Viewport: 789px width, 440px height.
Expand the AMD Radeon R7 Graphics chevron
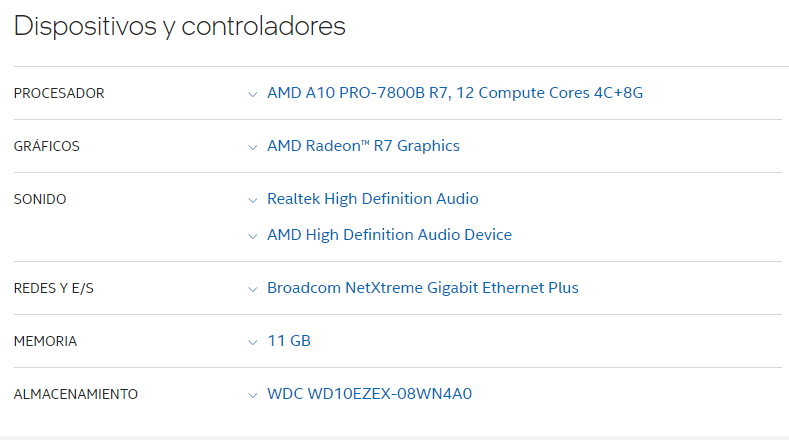(253, 147)
